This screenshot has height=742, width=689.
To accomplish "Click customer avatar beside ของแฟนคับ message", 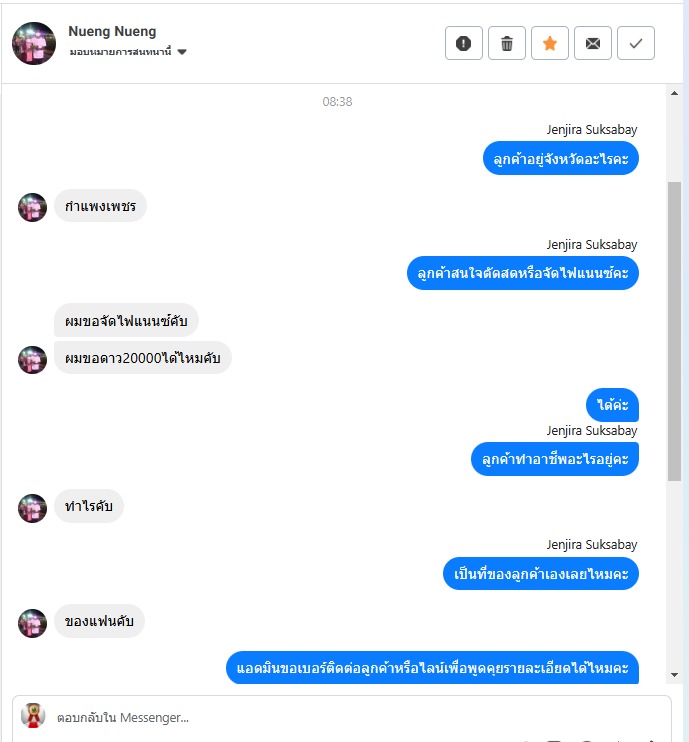I will point(32,623).
